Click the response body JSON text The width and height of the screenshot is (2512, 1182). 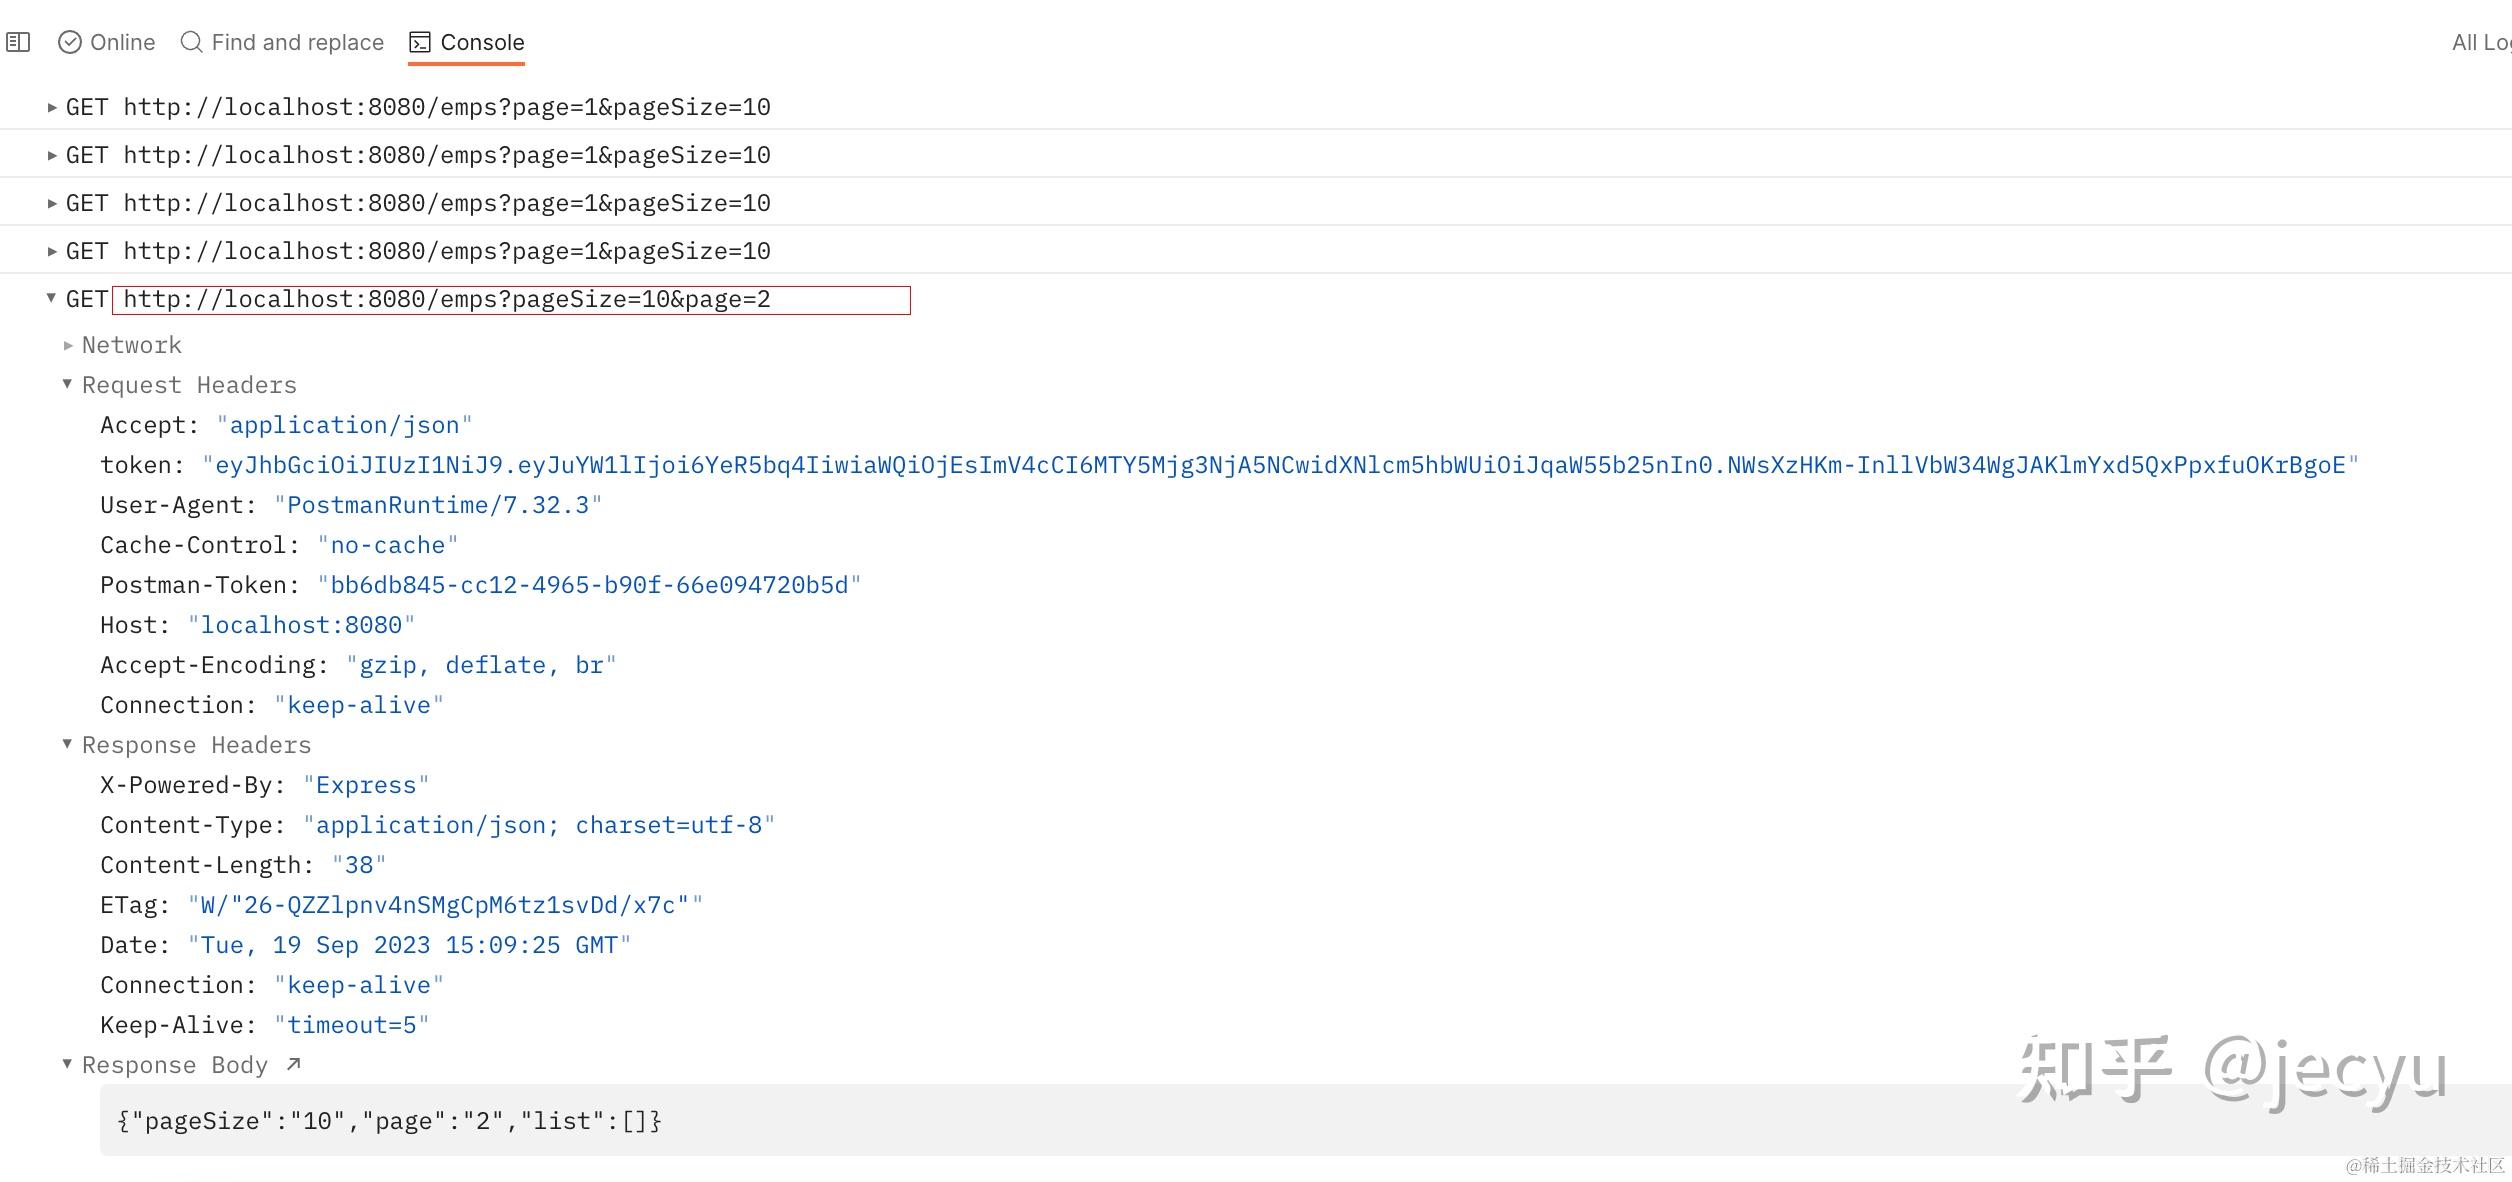point(389,1121)
